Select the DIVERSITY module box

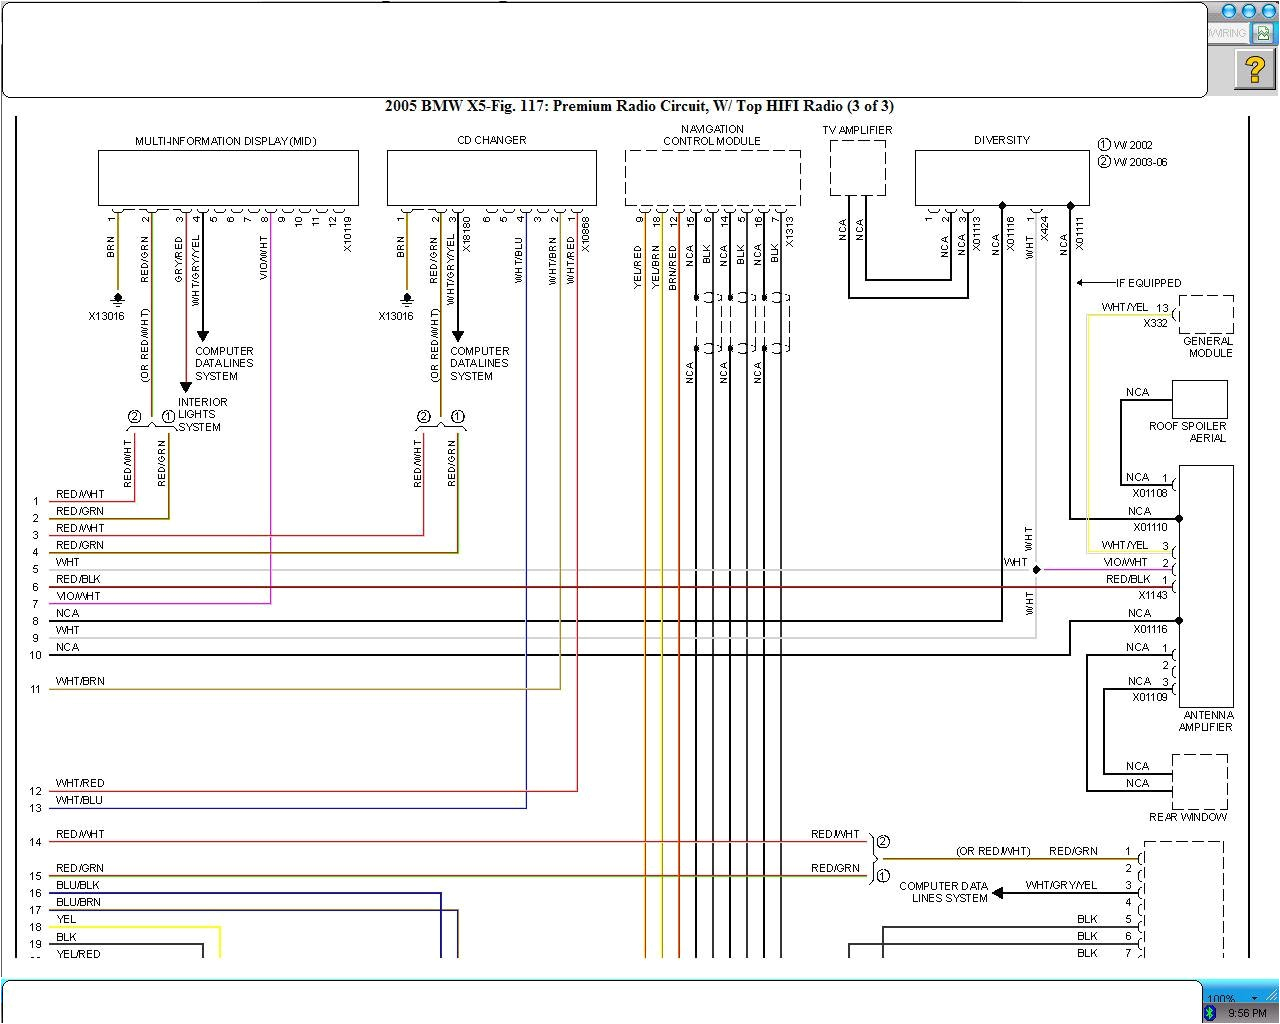click(x=1001, y=176)
